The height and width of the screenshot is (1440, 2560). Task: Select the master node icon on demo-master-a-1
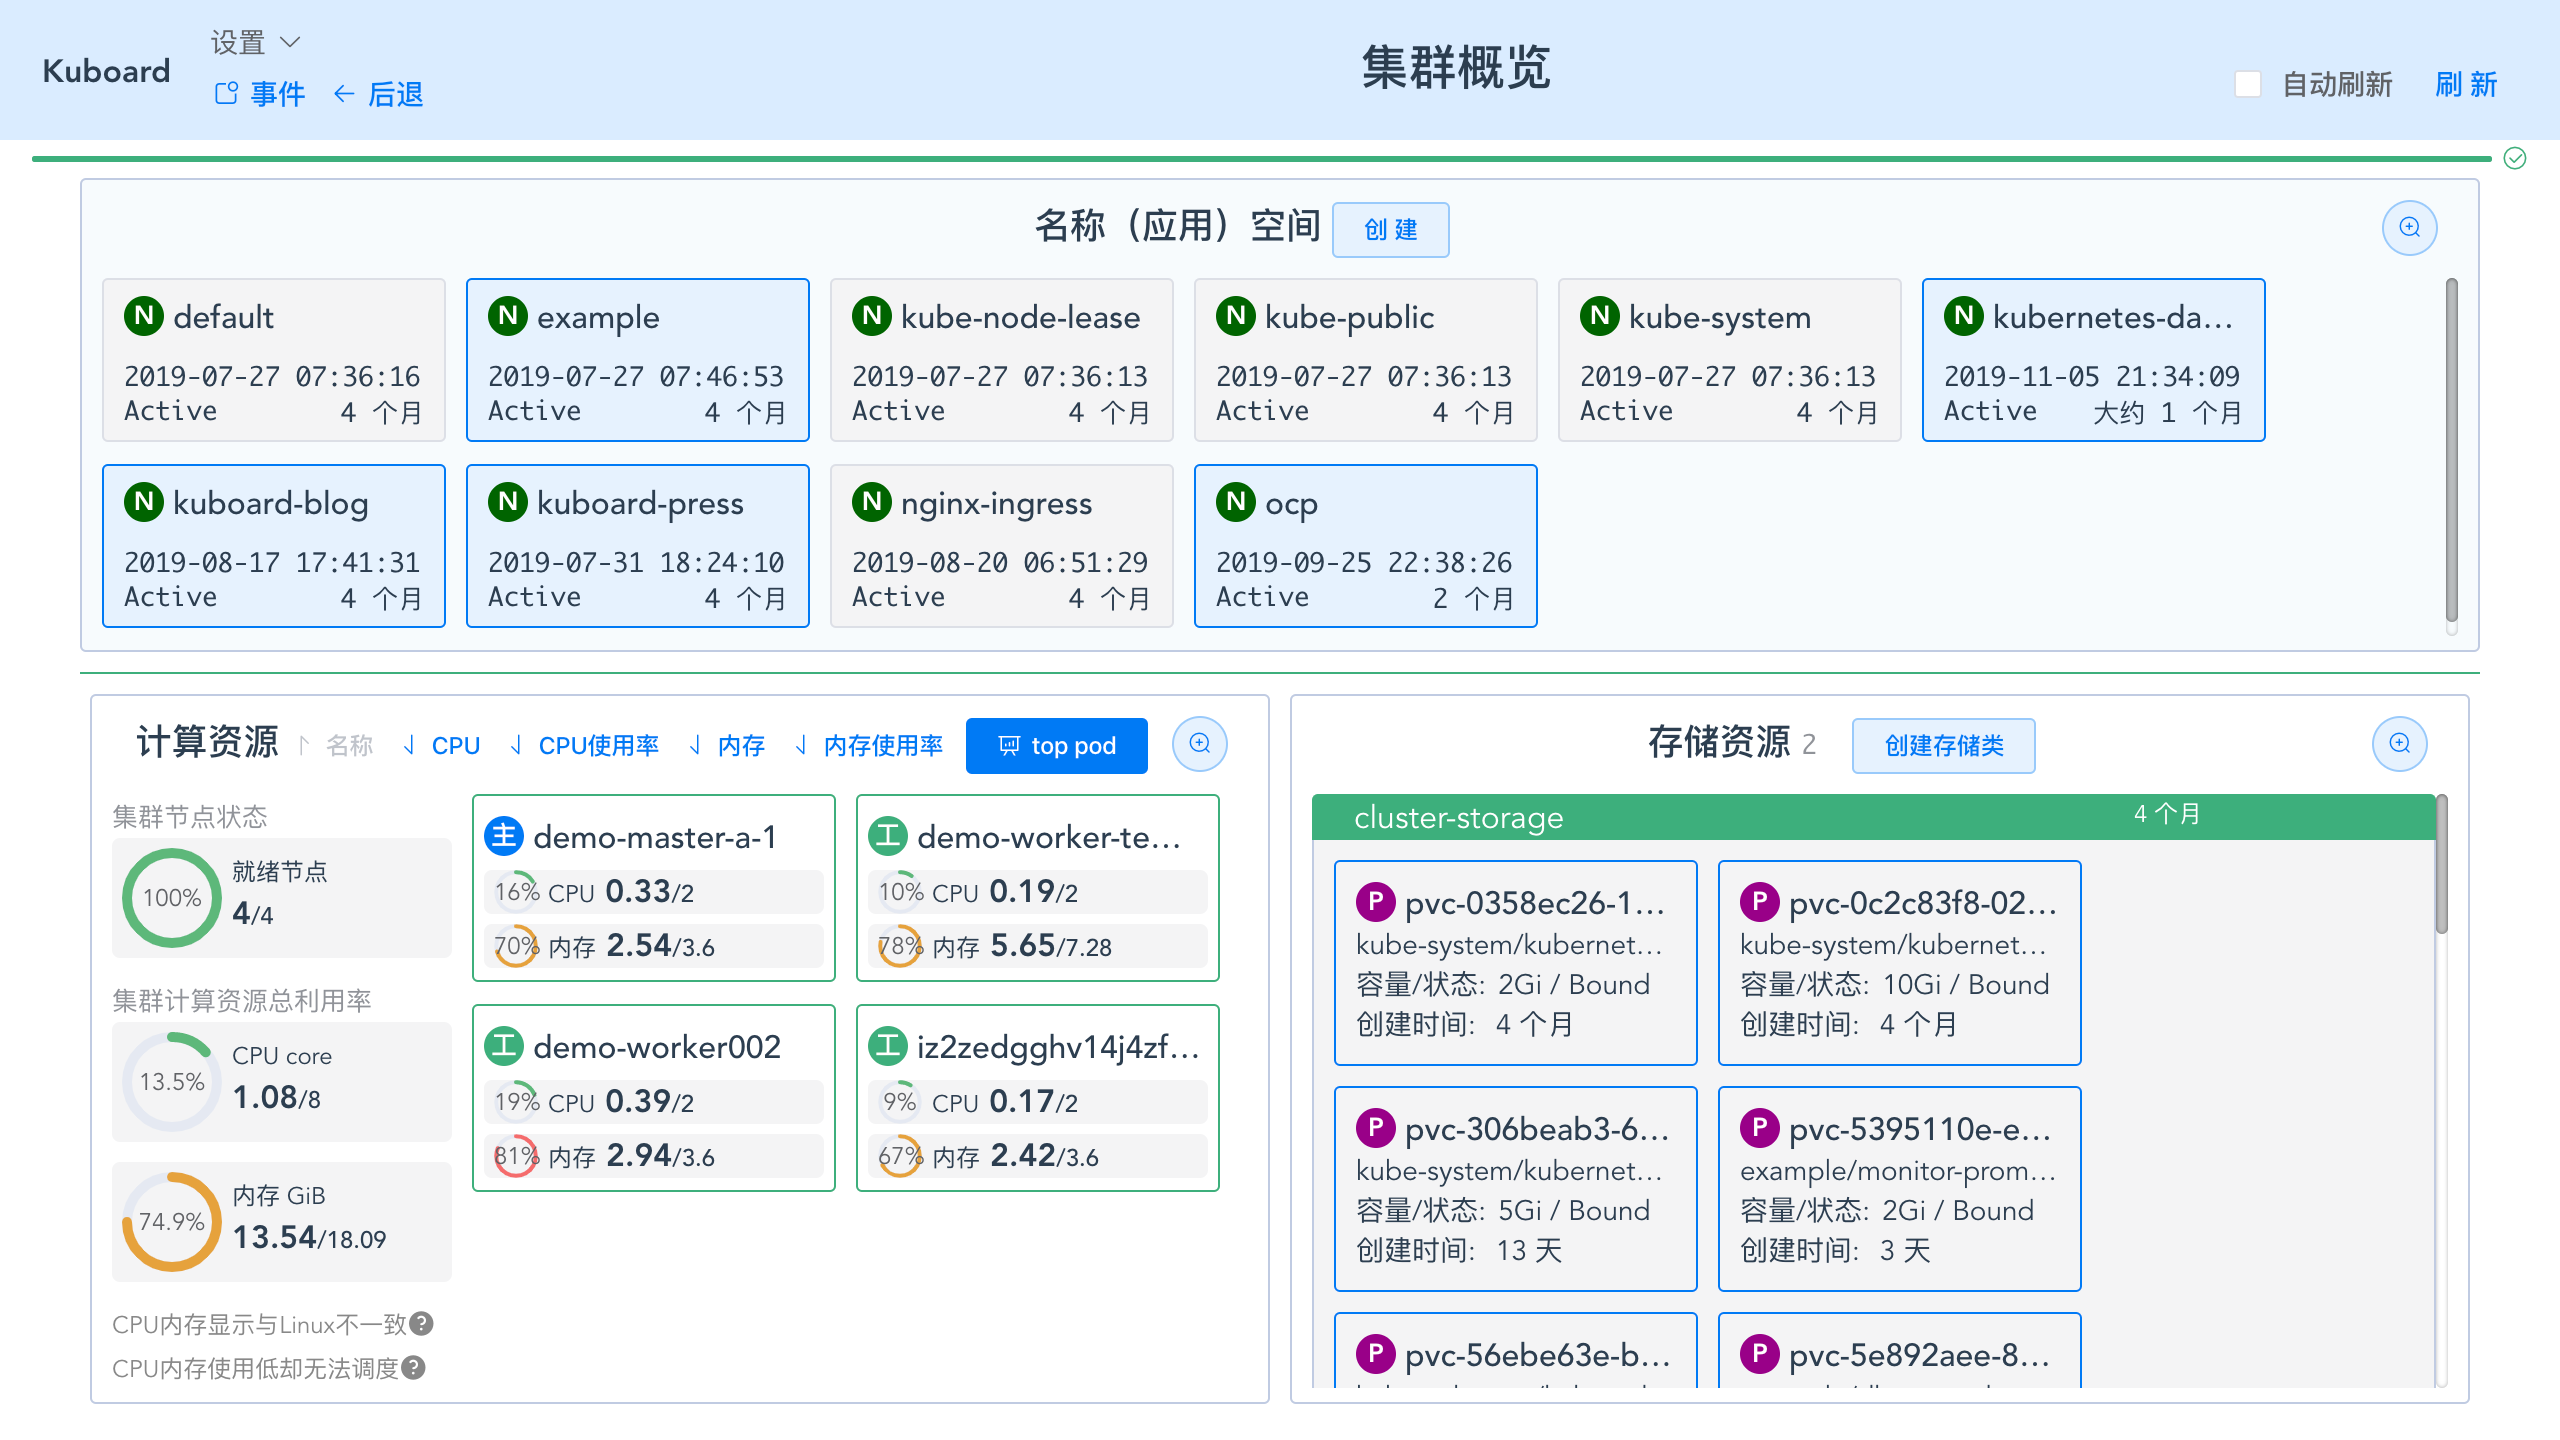pos(504,836)
